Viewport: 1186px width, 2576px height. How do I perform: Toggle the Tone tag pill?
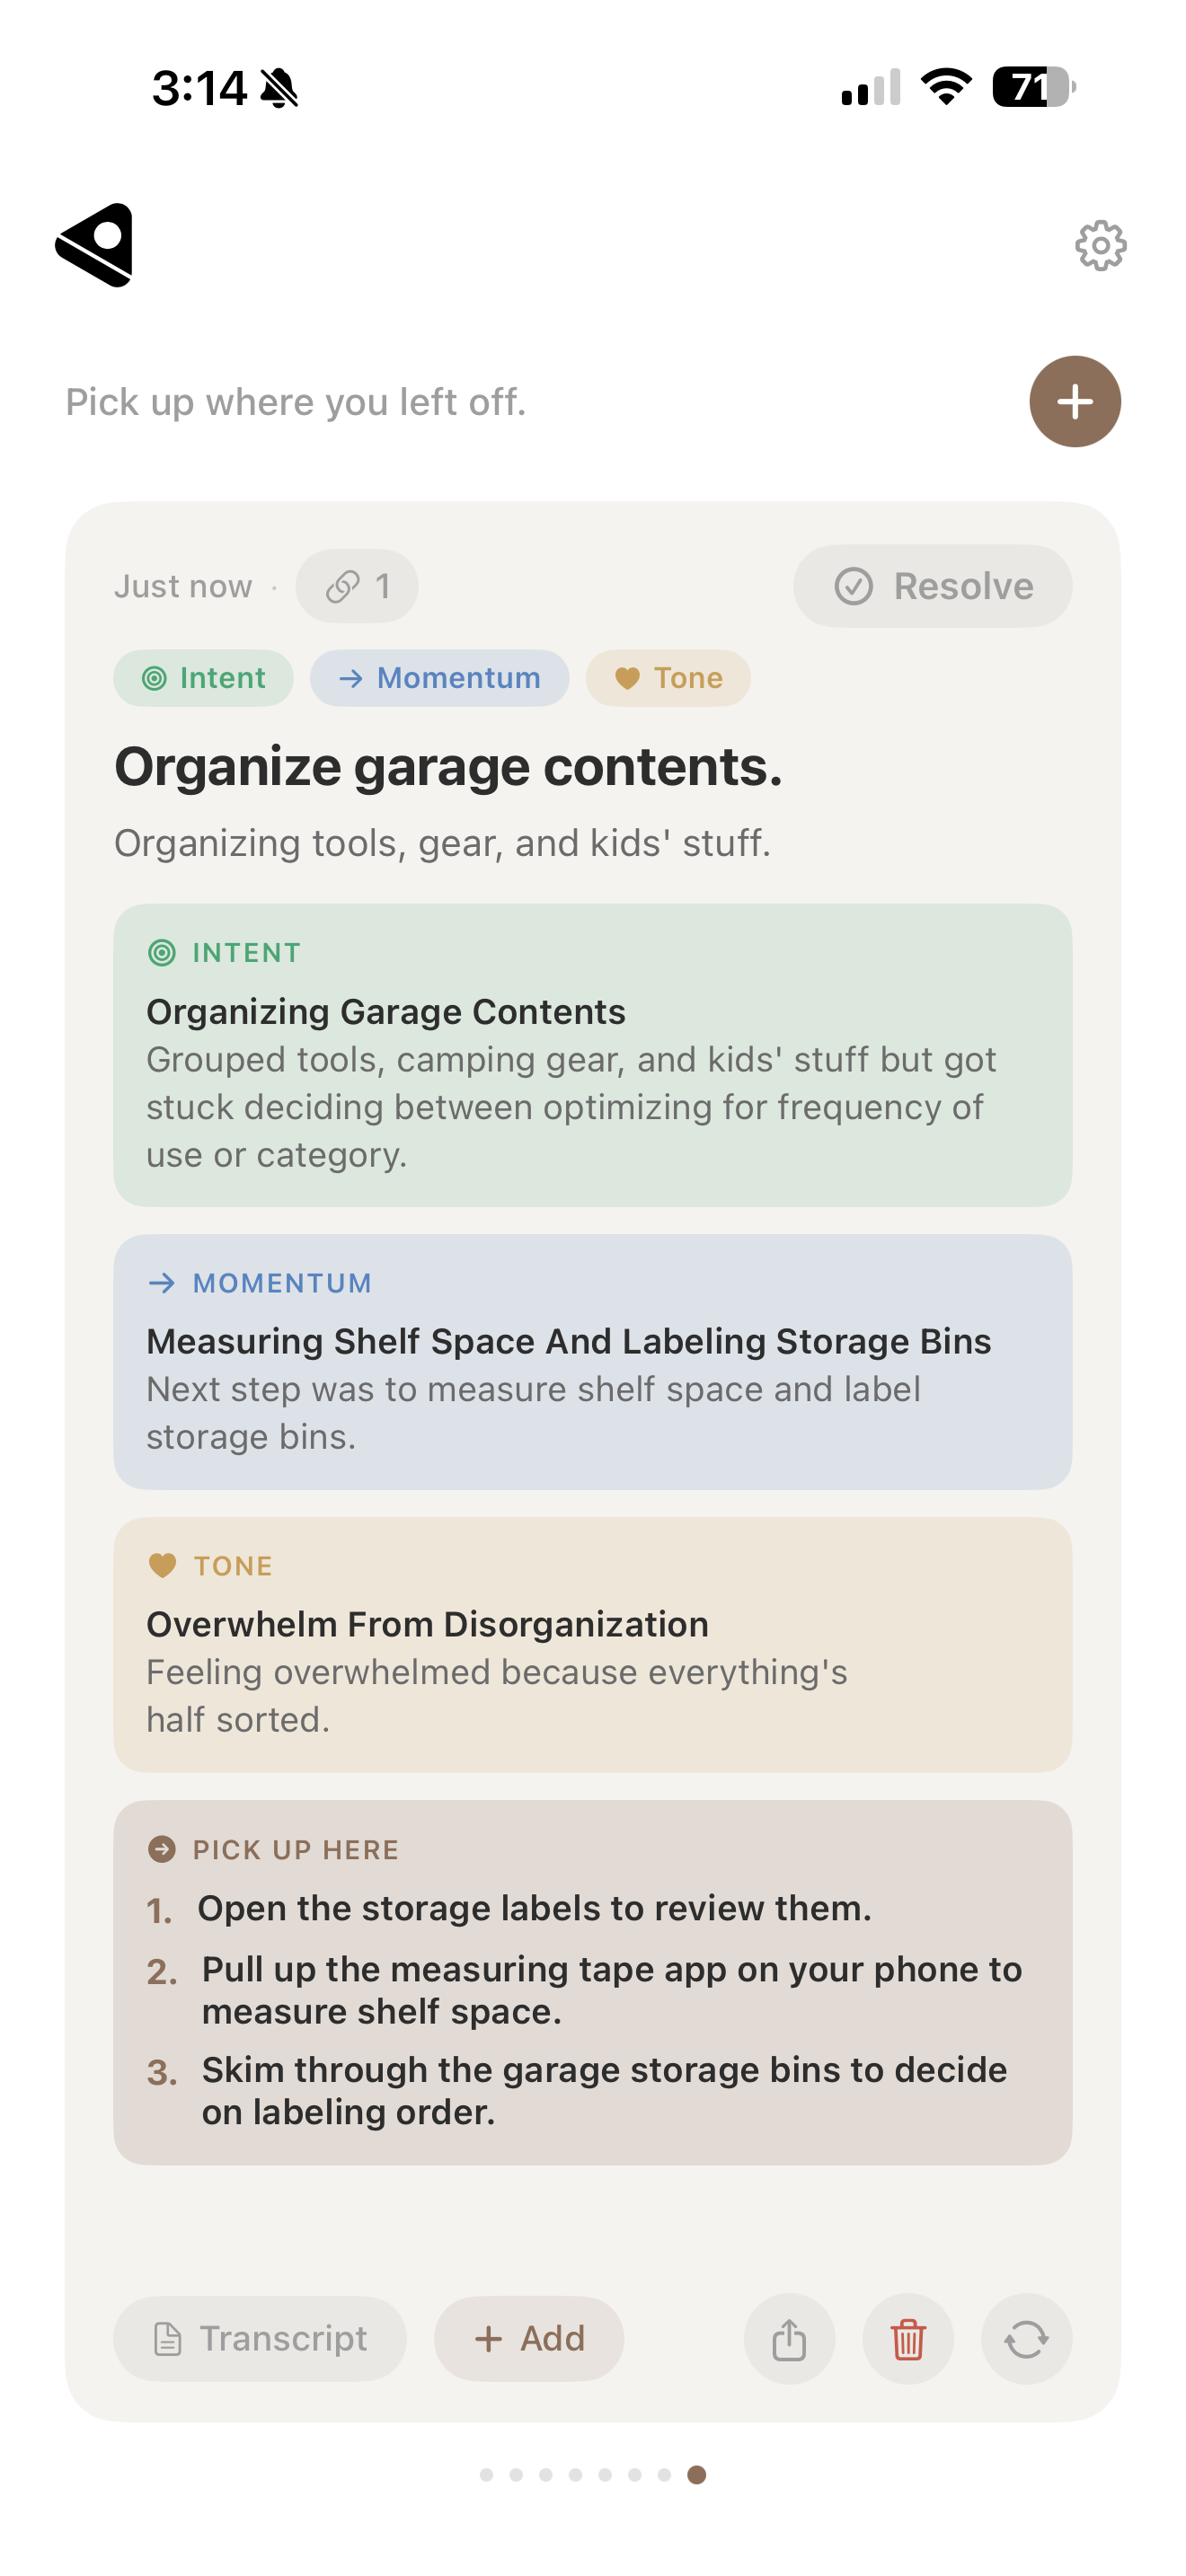[667, 678]
